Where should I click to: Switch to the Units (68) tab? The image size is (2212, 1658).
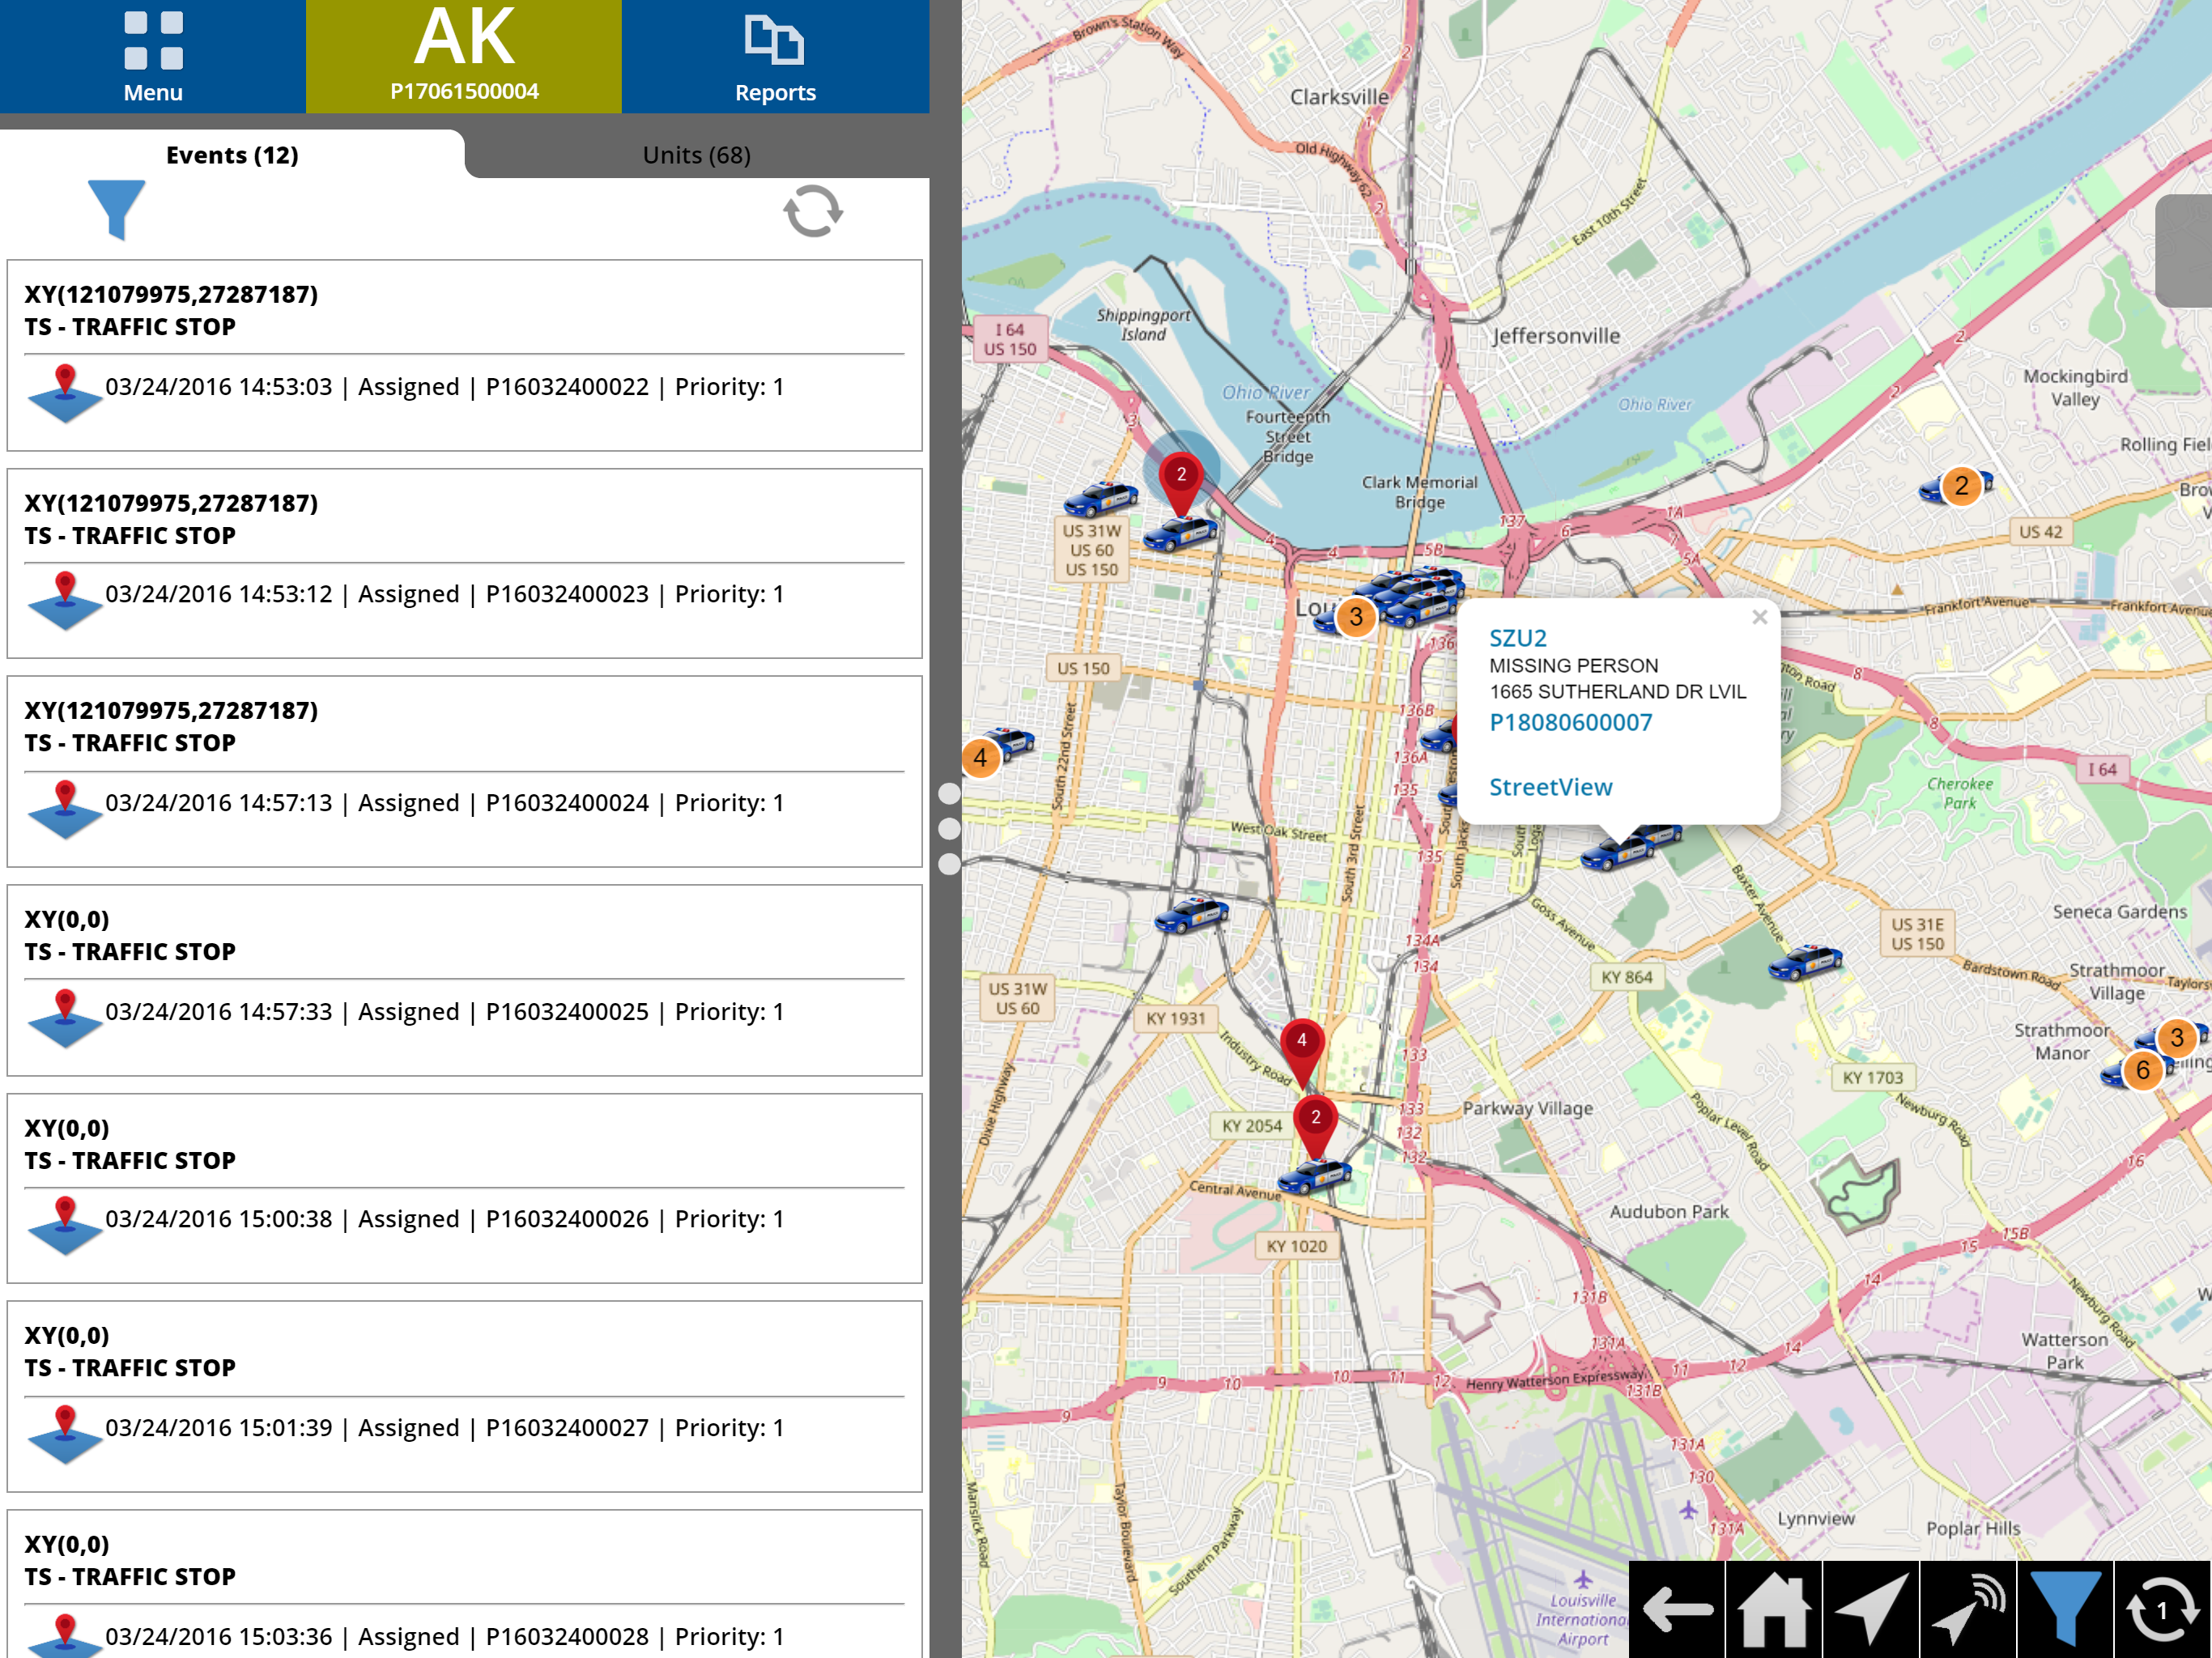[696, 155]
